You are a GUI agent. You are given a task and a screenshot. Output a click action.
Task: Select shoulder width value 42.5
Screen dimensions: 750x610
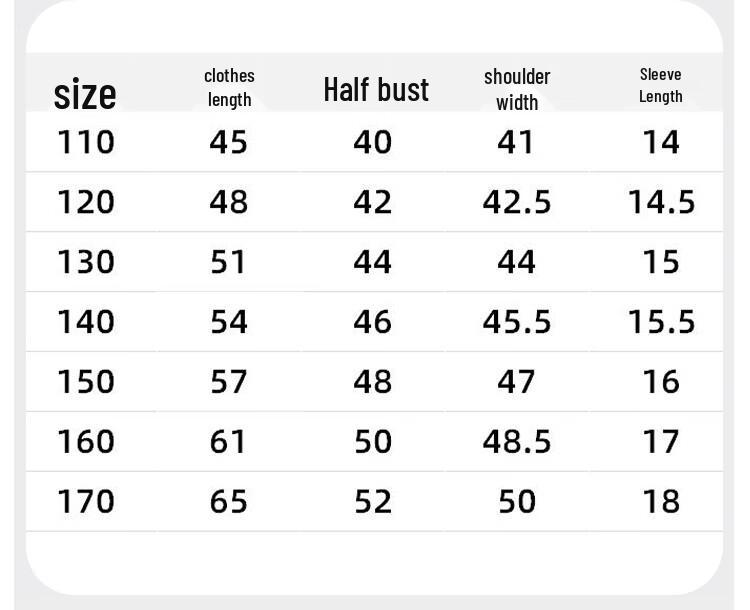pos(517,202)
